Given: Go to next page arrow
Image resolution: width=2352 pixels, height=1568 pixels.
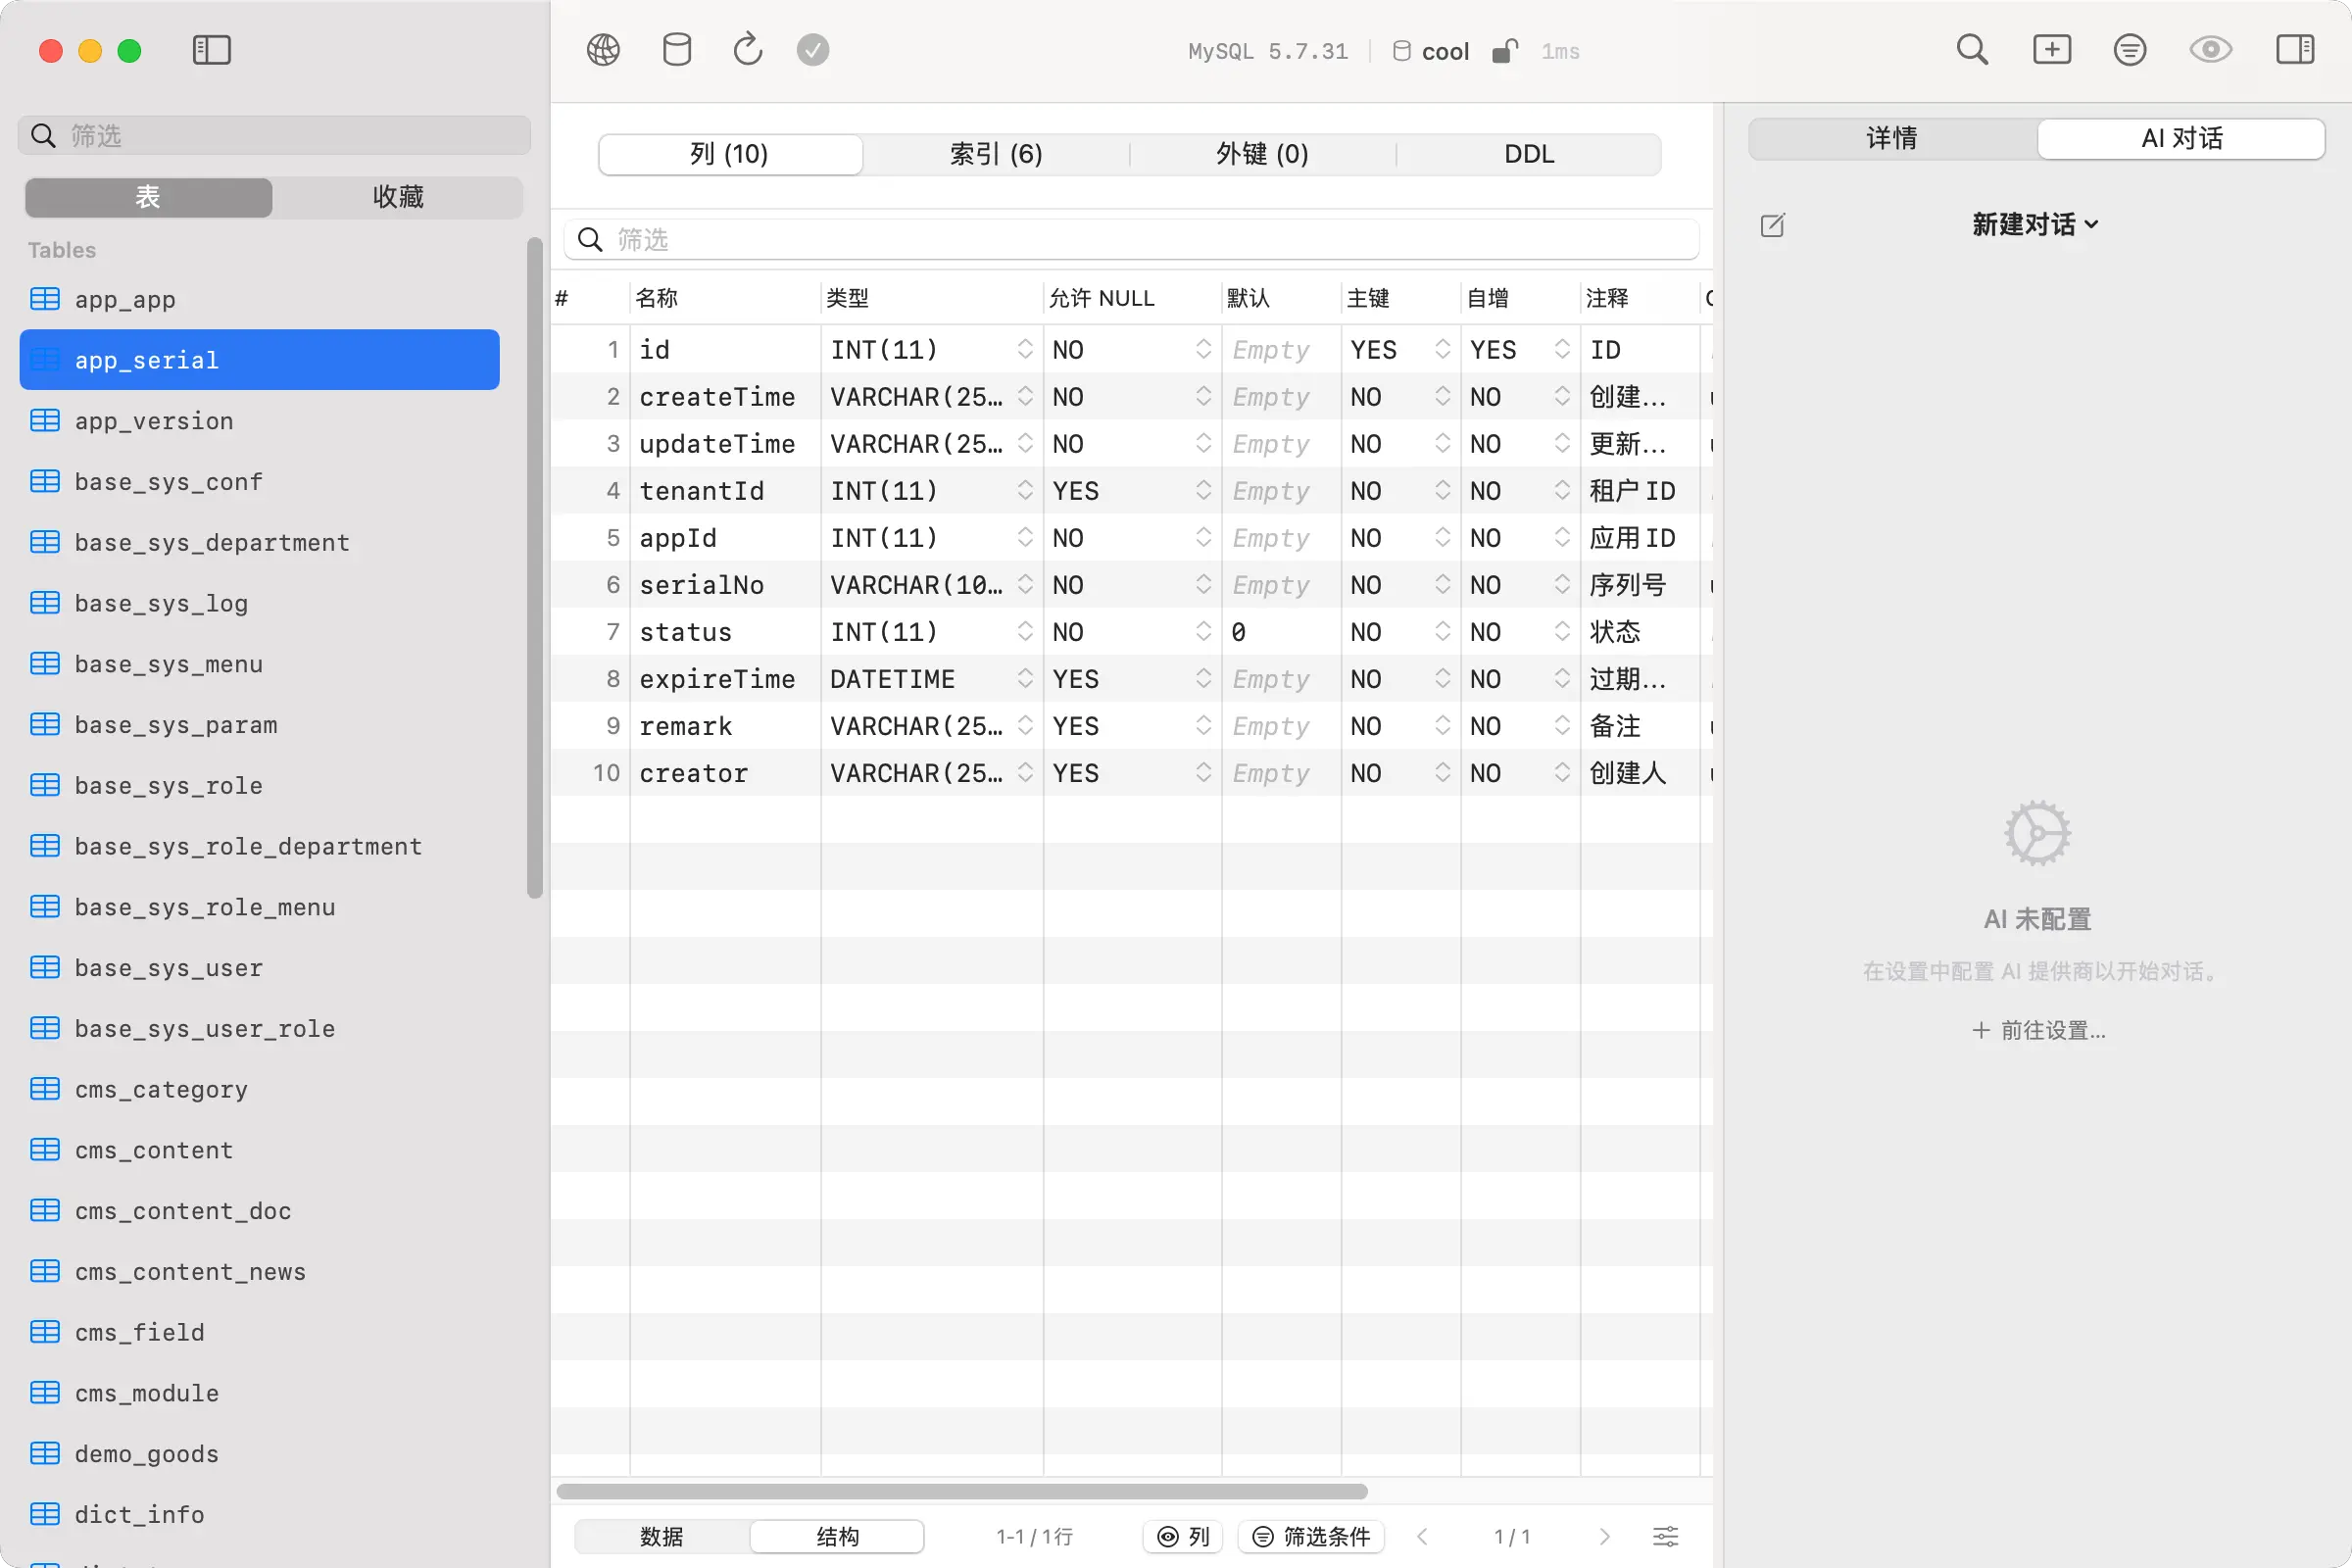Looking at the screenshot, I should 1605,1536.
